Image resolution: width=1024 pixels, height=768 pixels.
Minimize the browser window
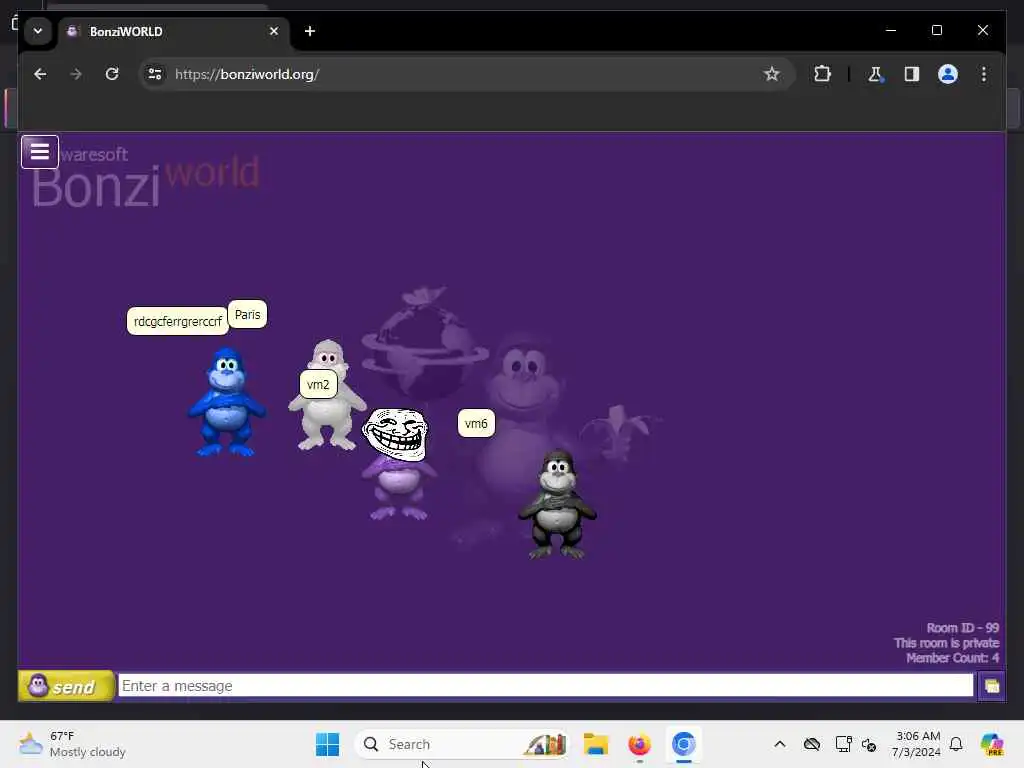tap(891, 30)
